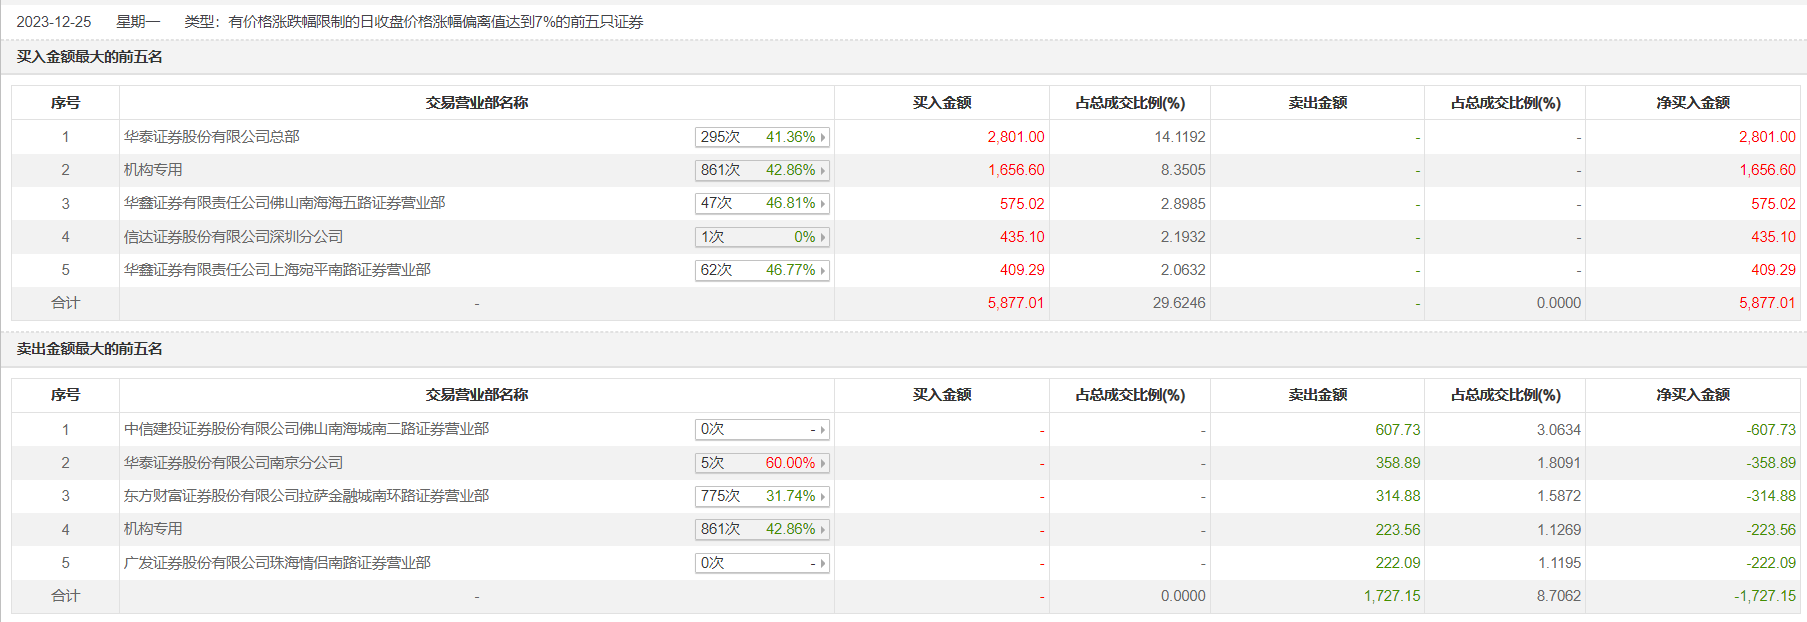This screenshot has height=622, width=1807.
Task: Click 中信建投证券 佛山南海城南二路证券营业部
Action: [306, 429]
